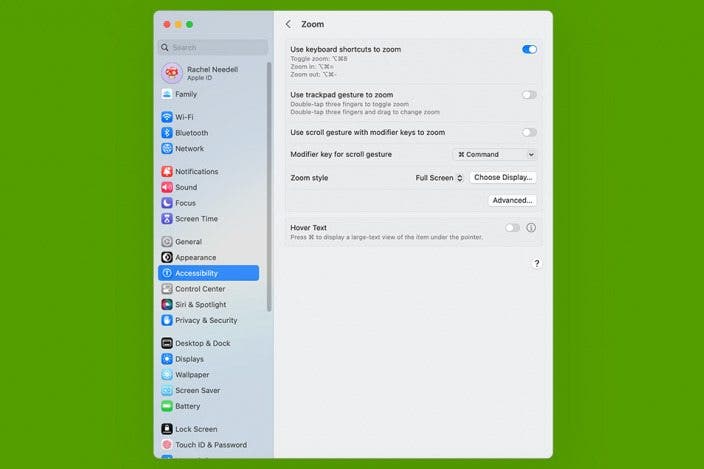Turn on scroll gesture with modifier keys
Viewport: 704px width, 469px height.
529,132
